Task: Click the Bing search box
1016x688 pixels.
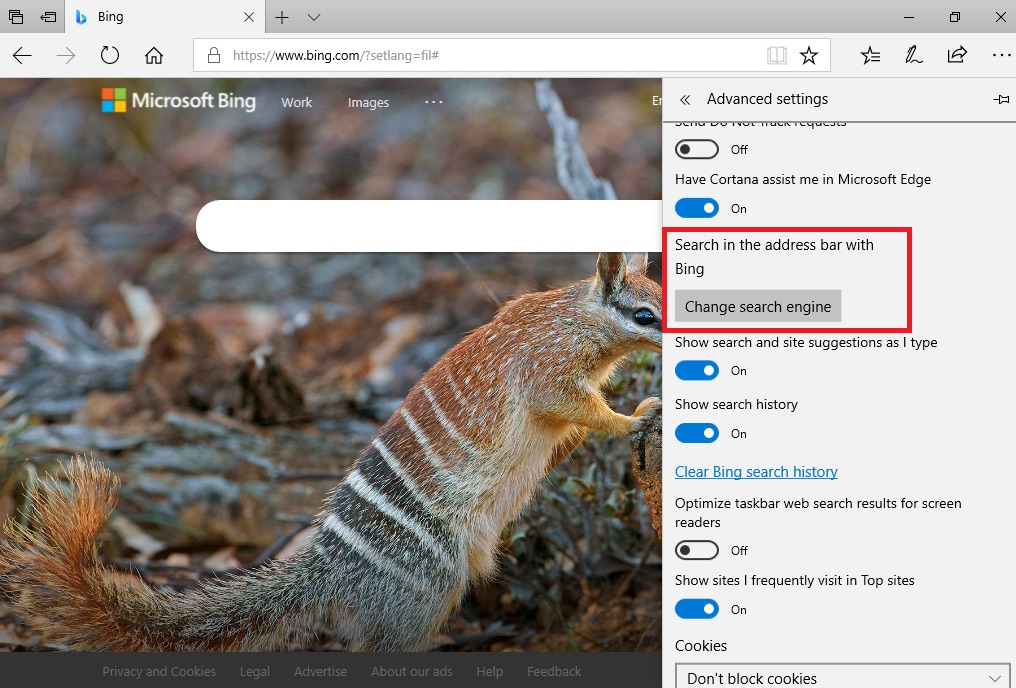Action: pyautogui.click(x=420, y=226)
